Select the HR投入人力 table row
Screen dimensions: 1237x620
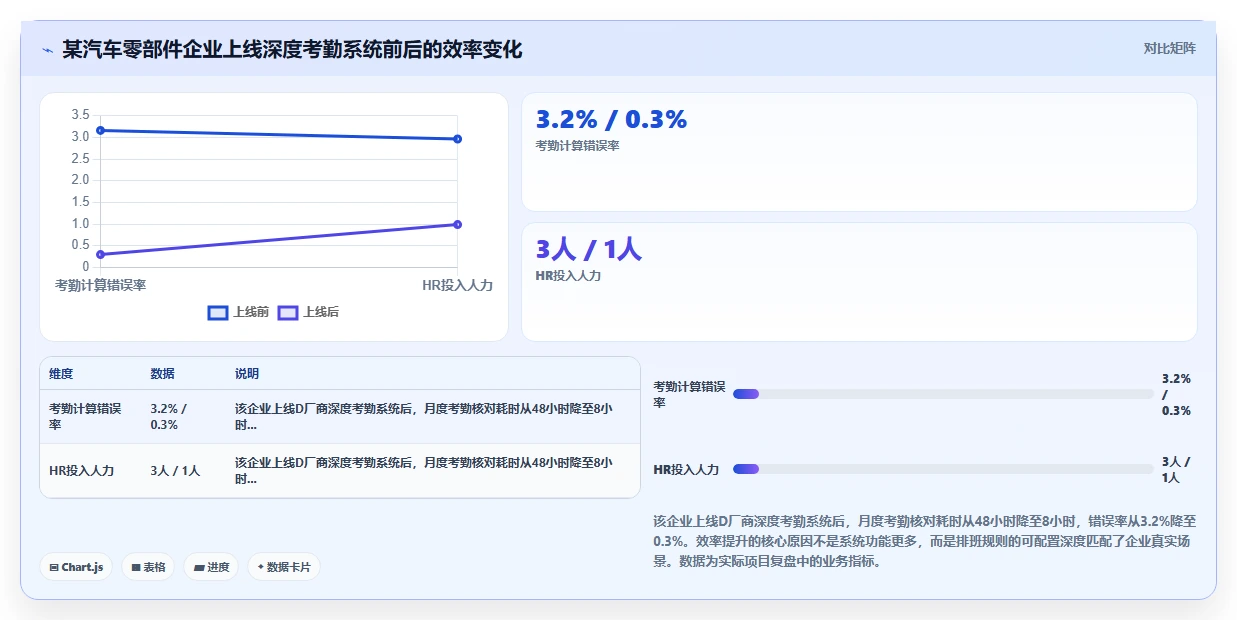340,470
